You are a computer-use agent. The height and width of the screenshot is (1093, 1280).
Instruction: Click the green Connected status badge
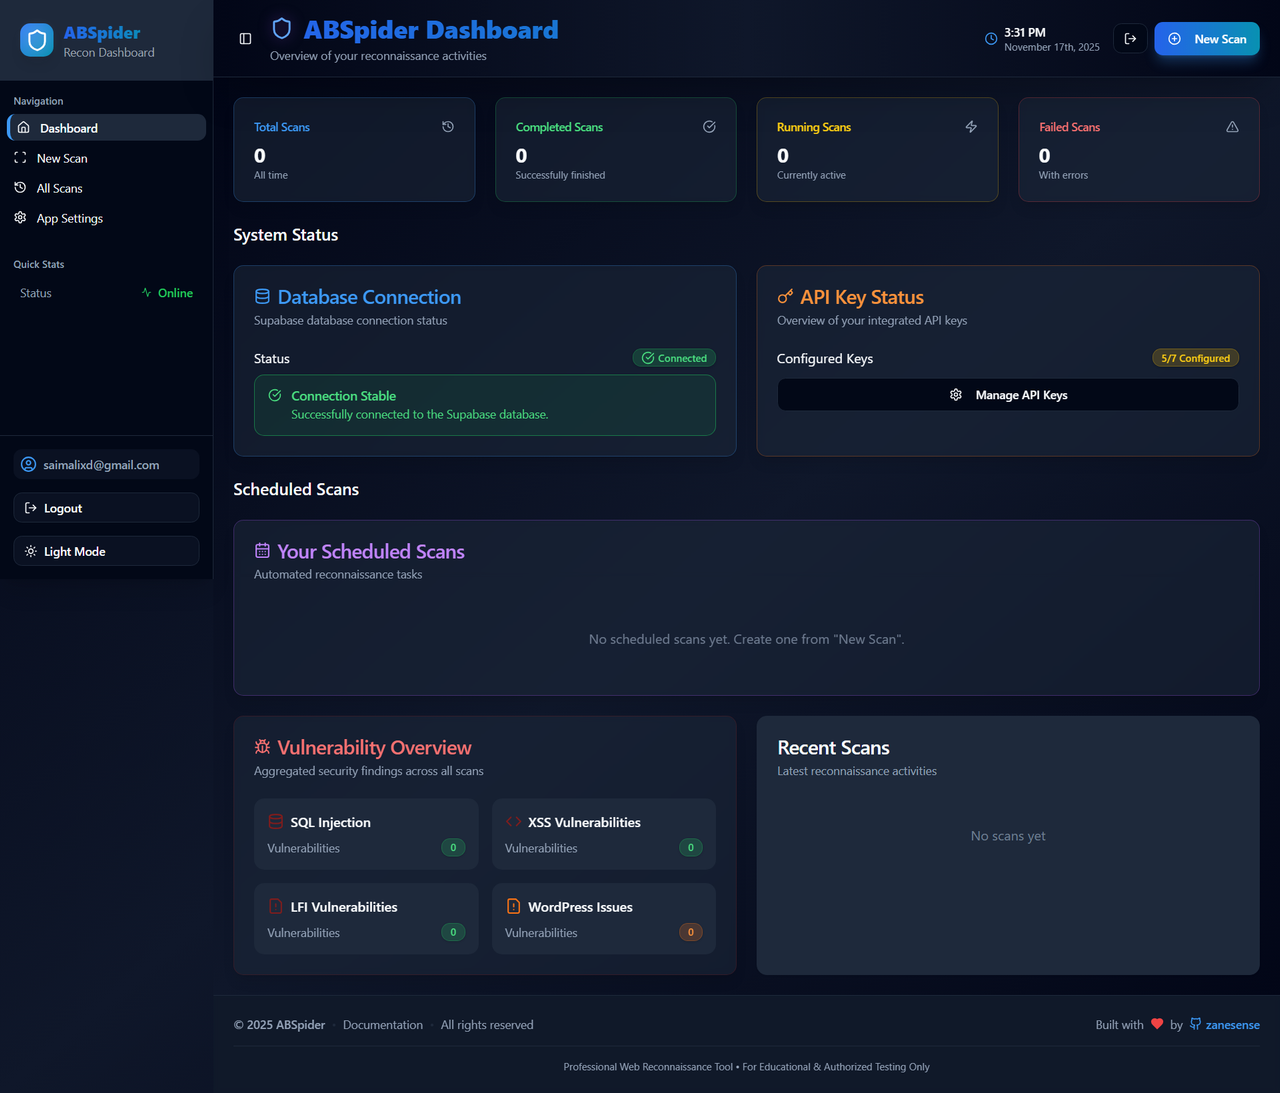click(x=674, y=358)
